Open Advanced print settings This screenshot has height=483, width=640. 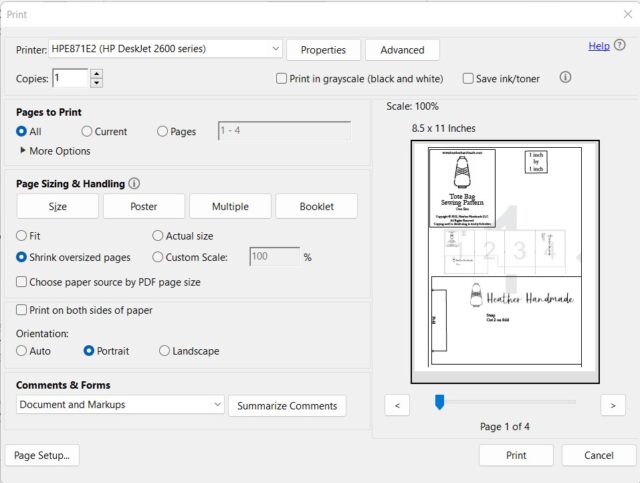402,50
